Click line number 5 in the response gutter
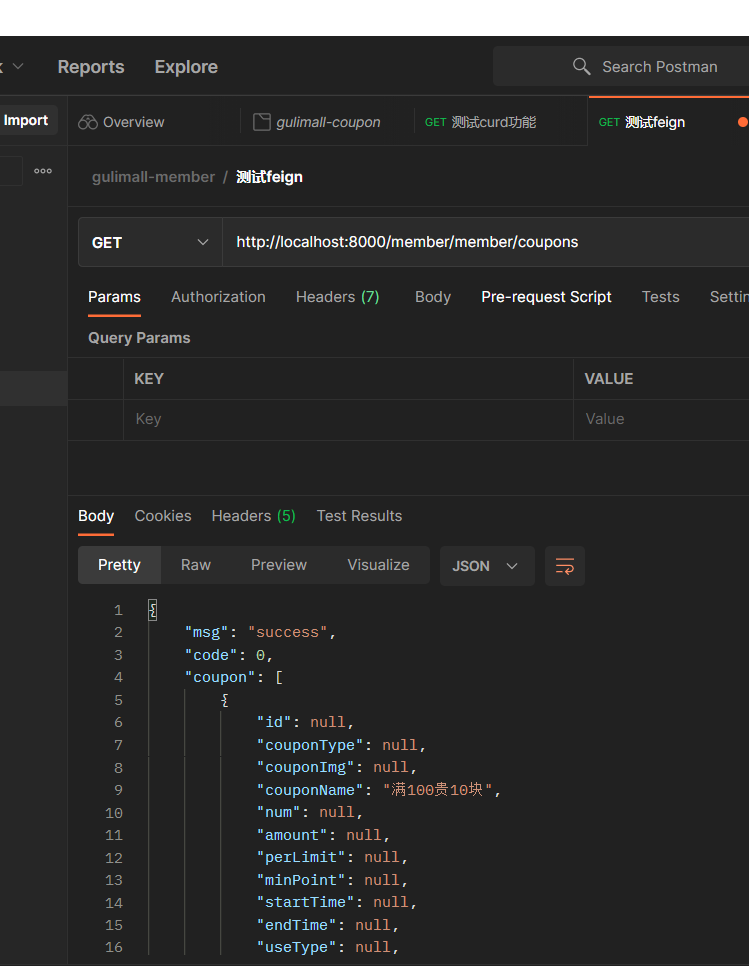This screenshot has height=966, width=749. 118,700
